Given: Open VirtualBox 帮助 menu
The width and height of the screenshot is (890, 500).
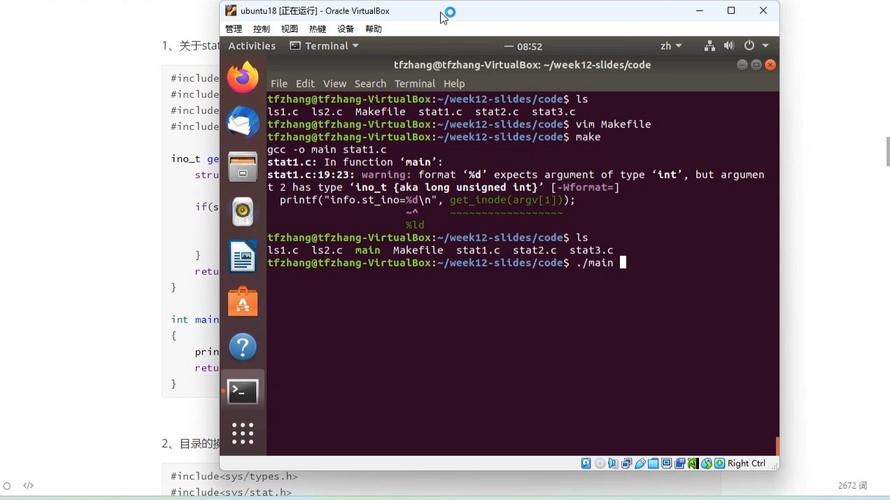Looking at the screenshot, I should (373, 29).
